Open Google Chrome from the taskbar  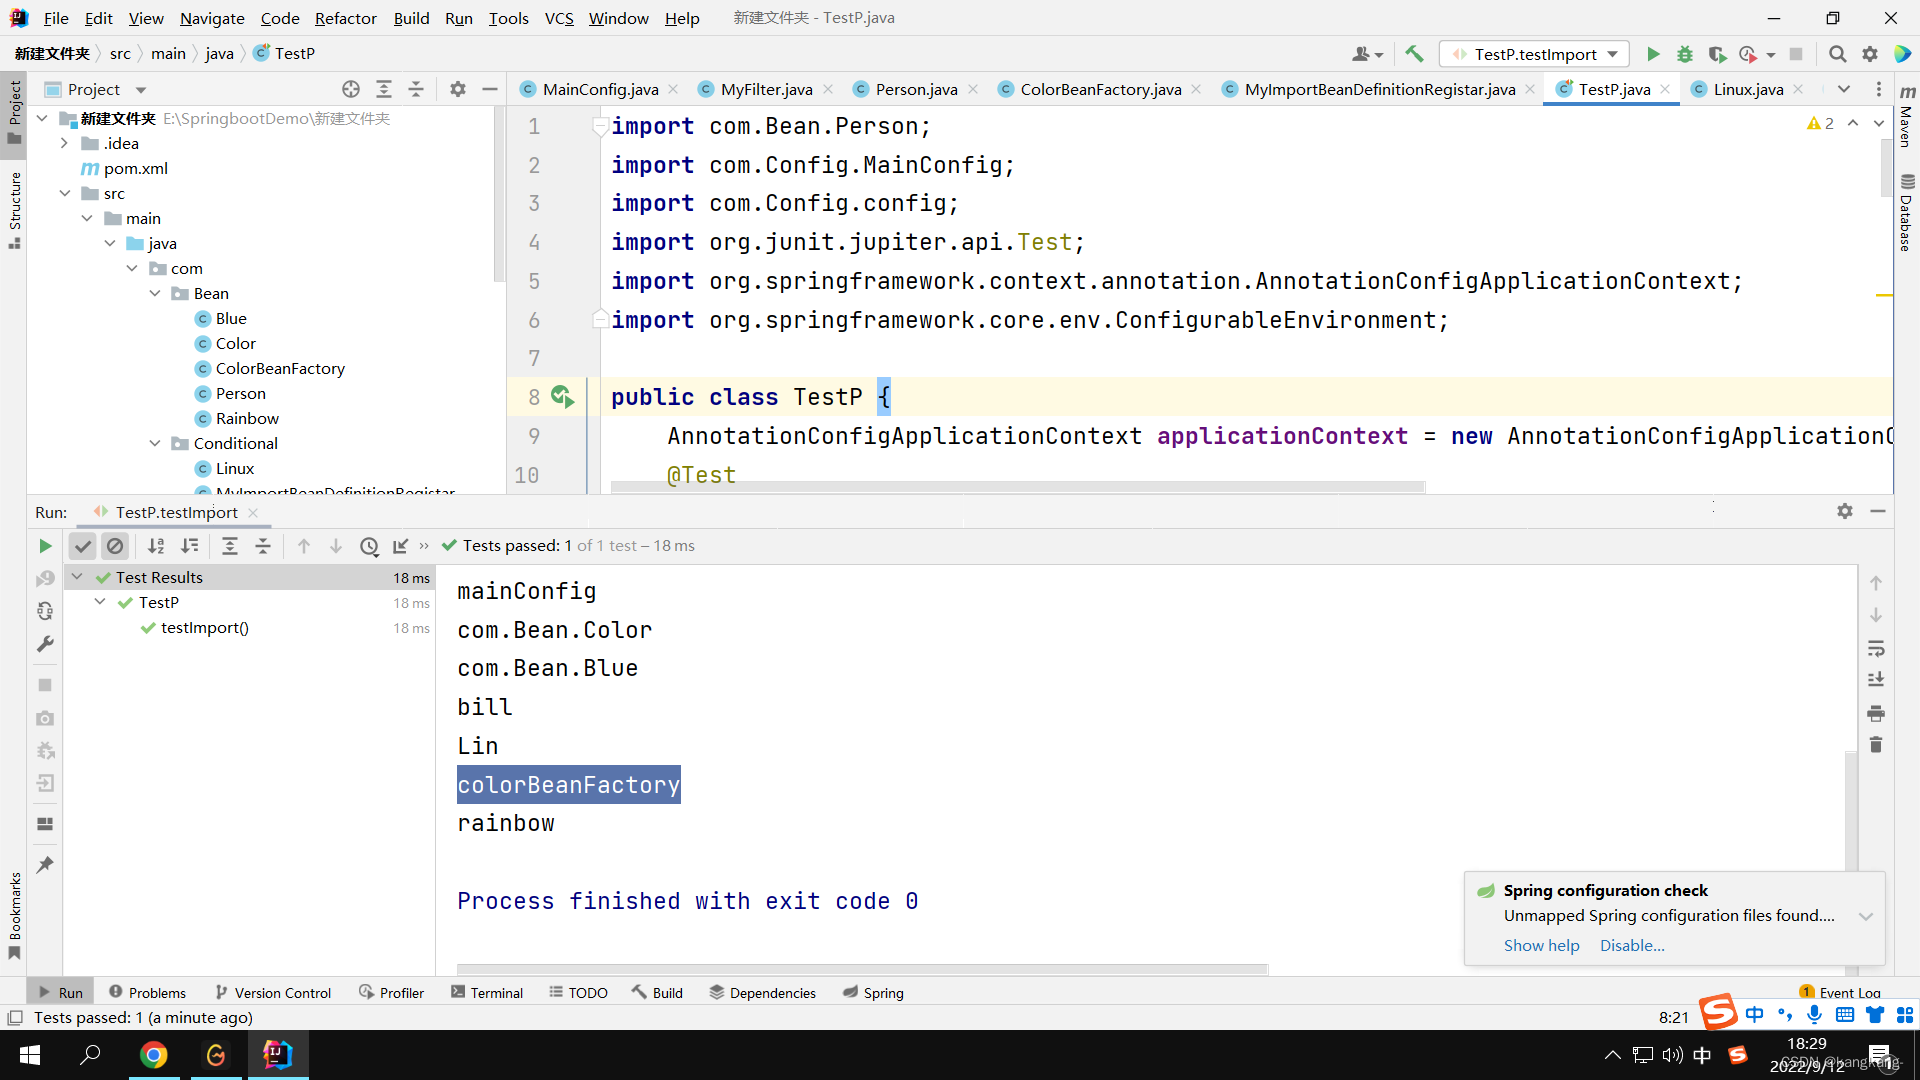pos(153,1055)
